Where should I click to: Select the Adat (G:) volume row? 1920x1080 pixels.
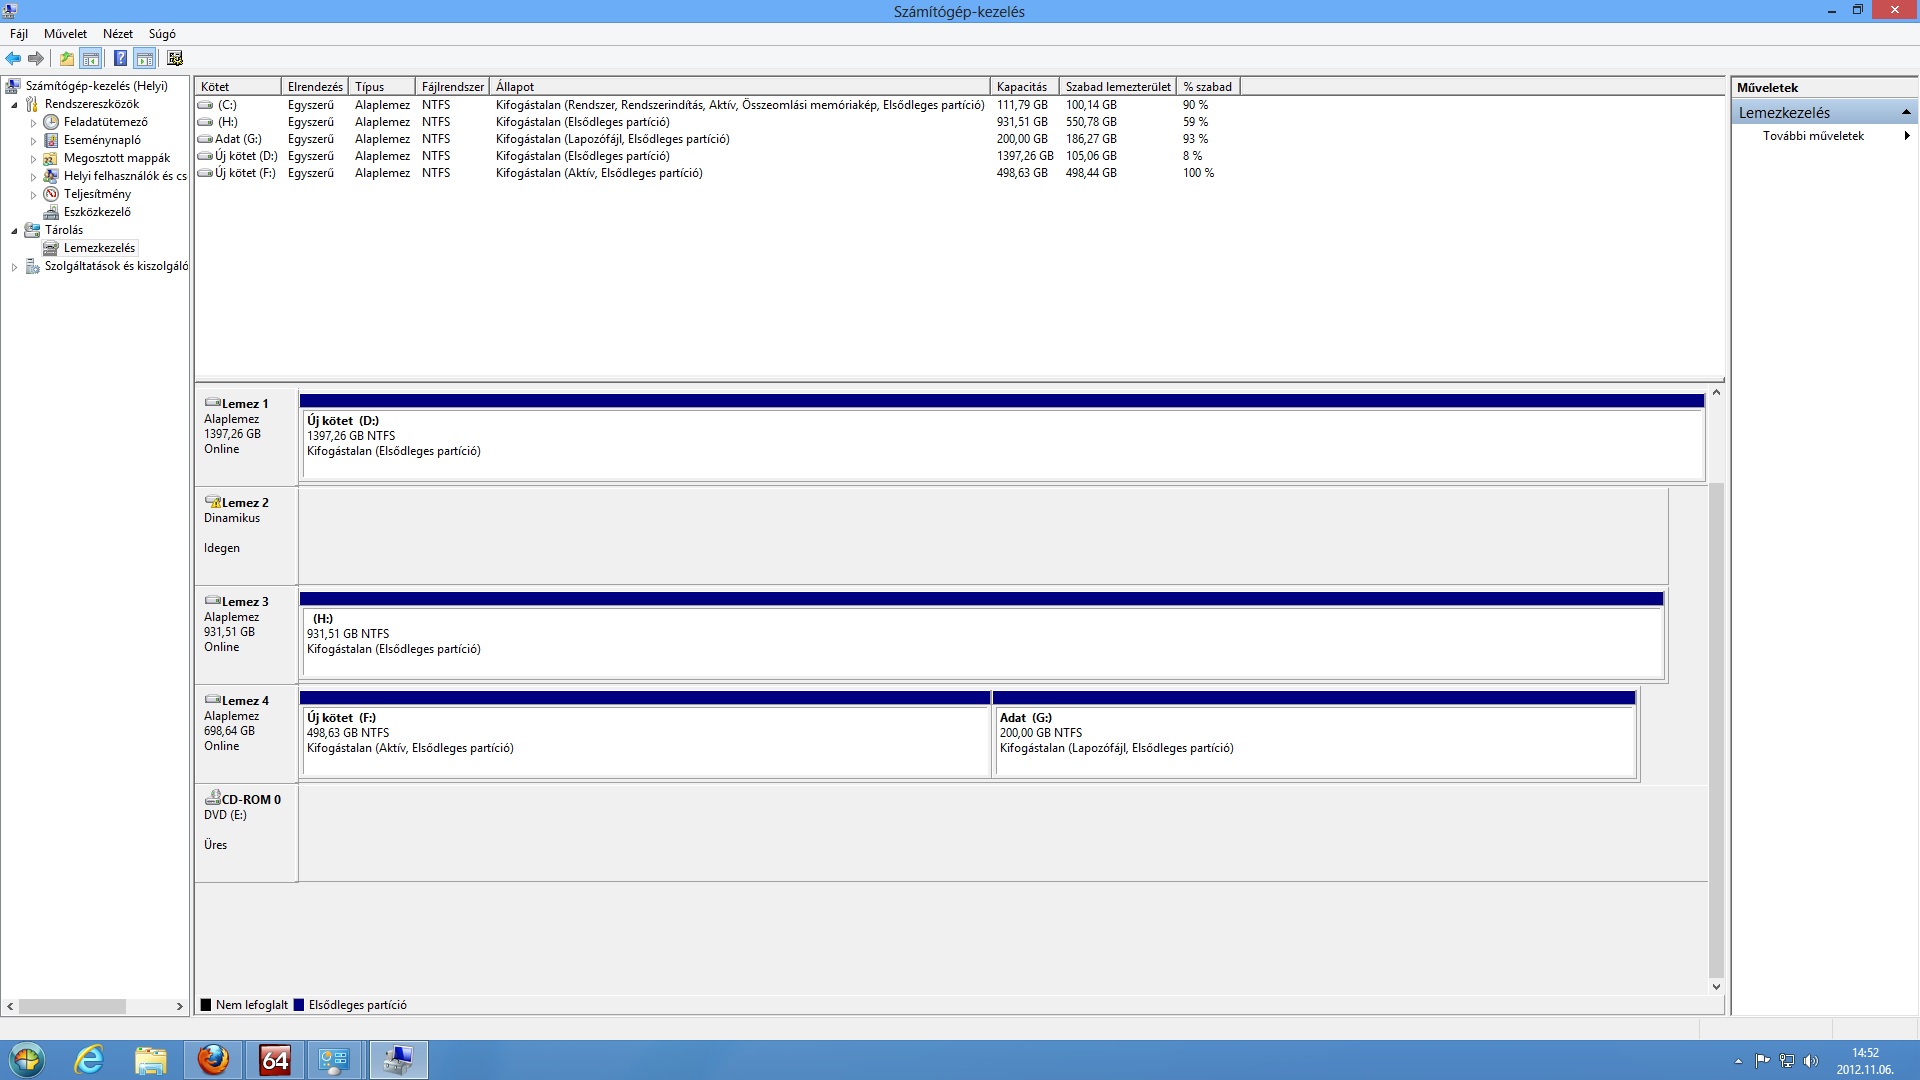718,139
